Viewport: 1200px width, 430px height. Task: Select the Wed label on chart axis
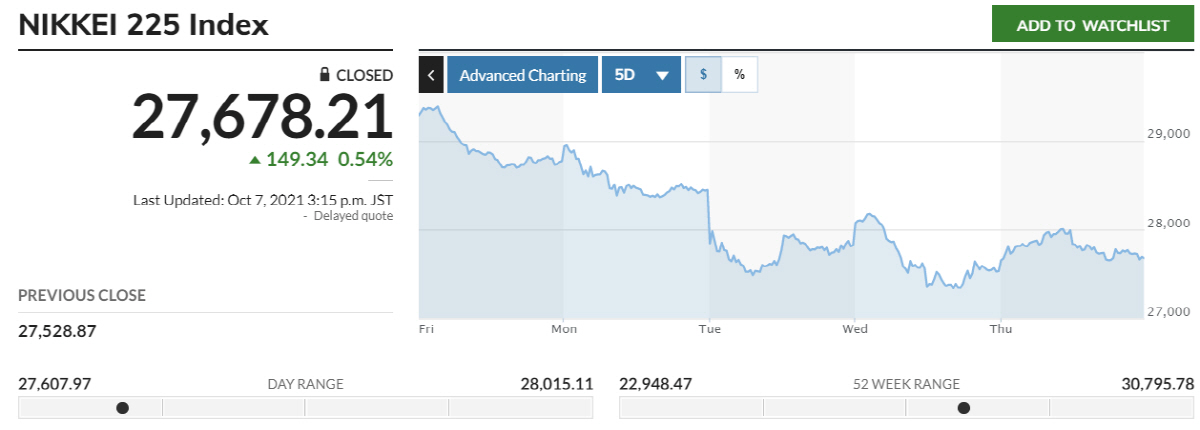855,328
